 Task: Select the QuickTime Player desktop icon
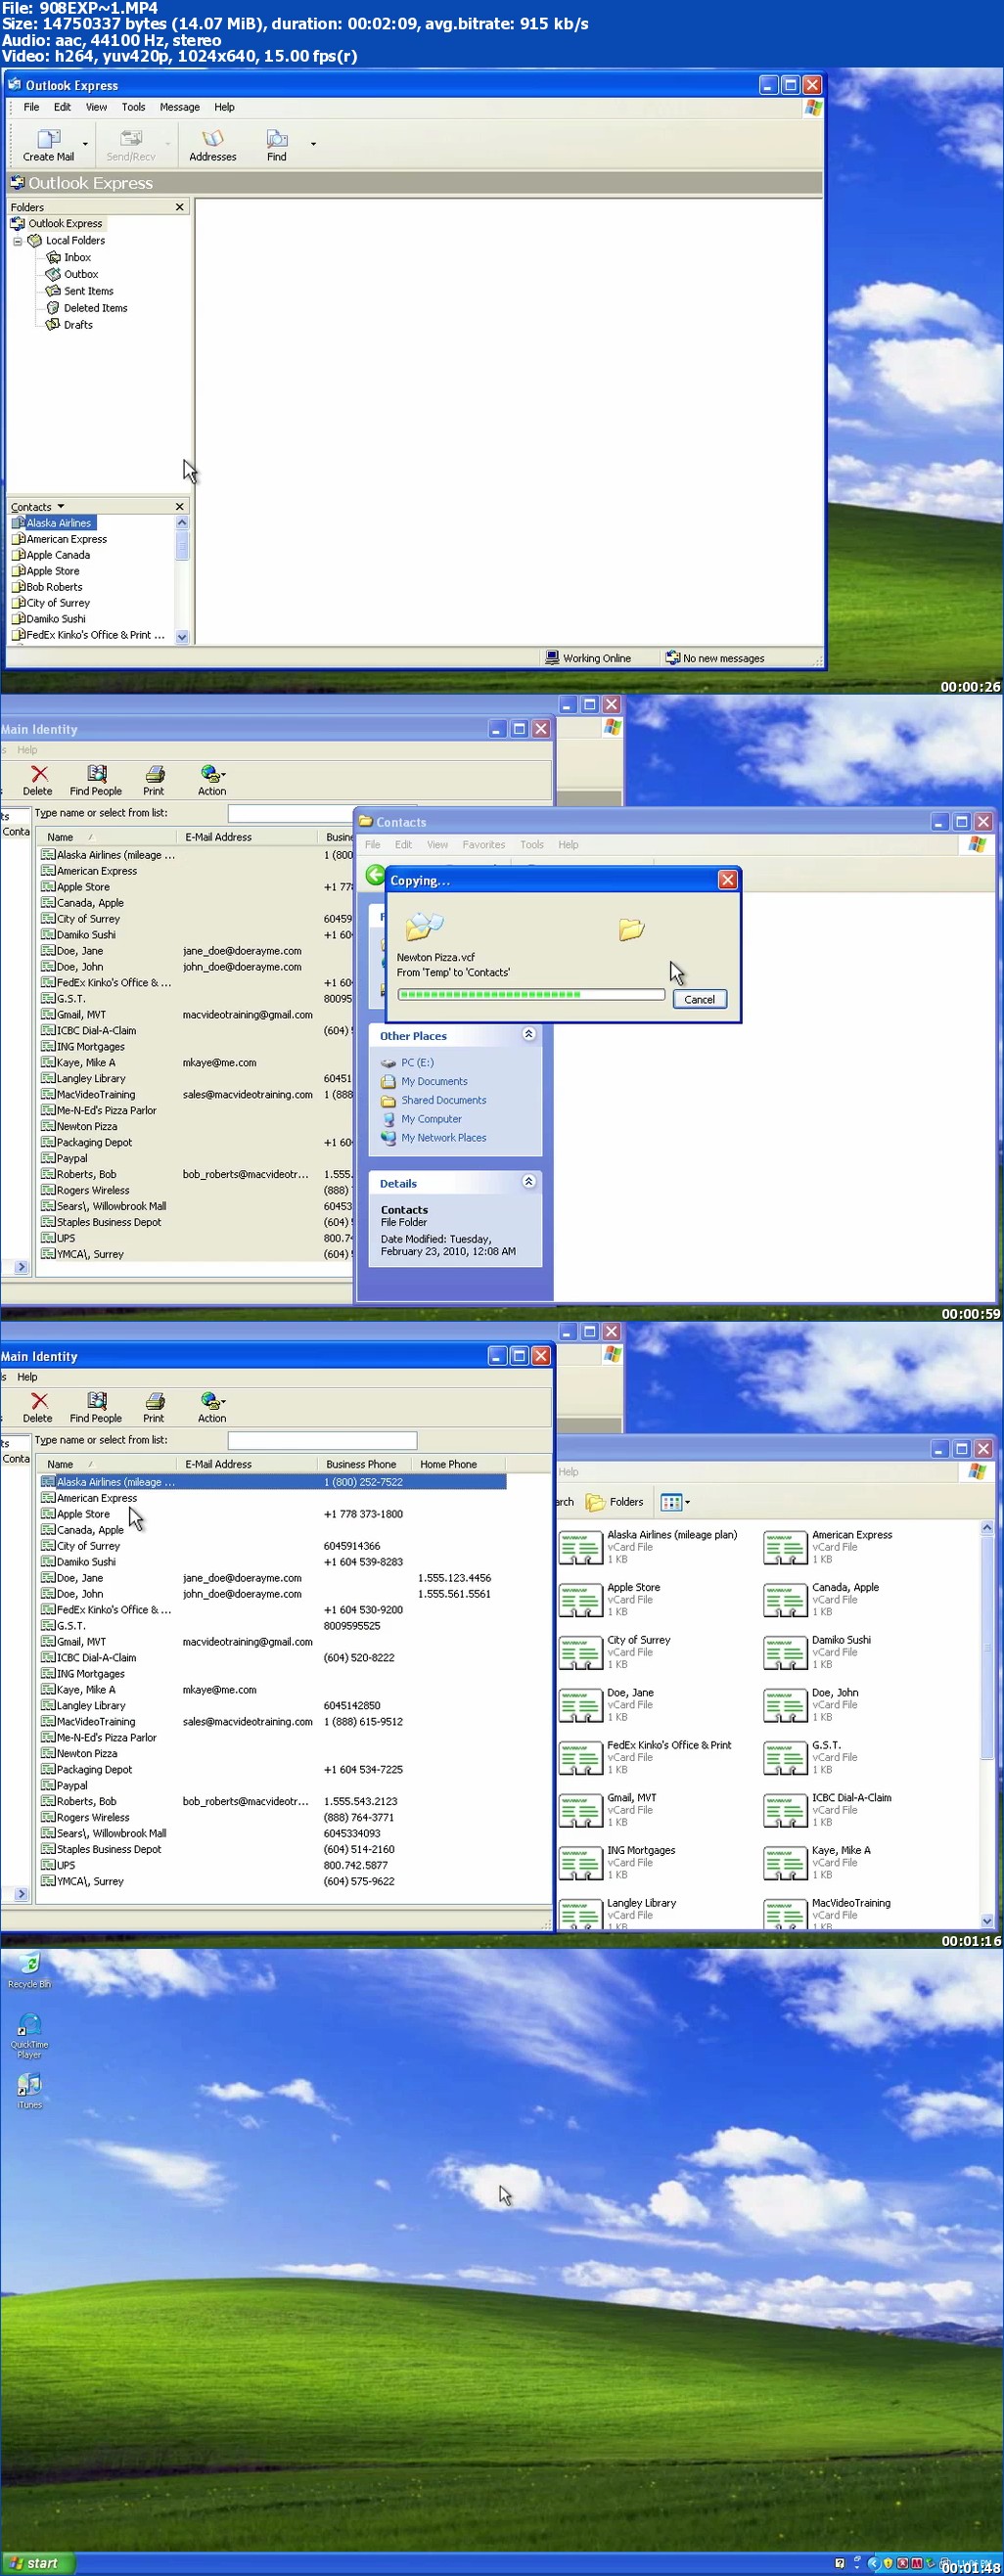[x=29, y=2037]
